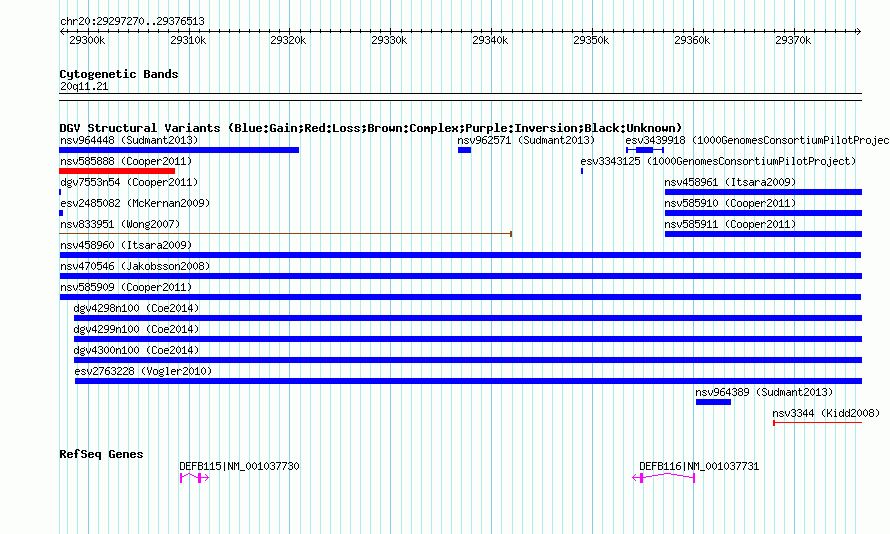Open DEFB116|NM_001037731 gene label
890x534 pixels.
(699, 466)
